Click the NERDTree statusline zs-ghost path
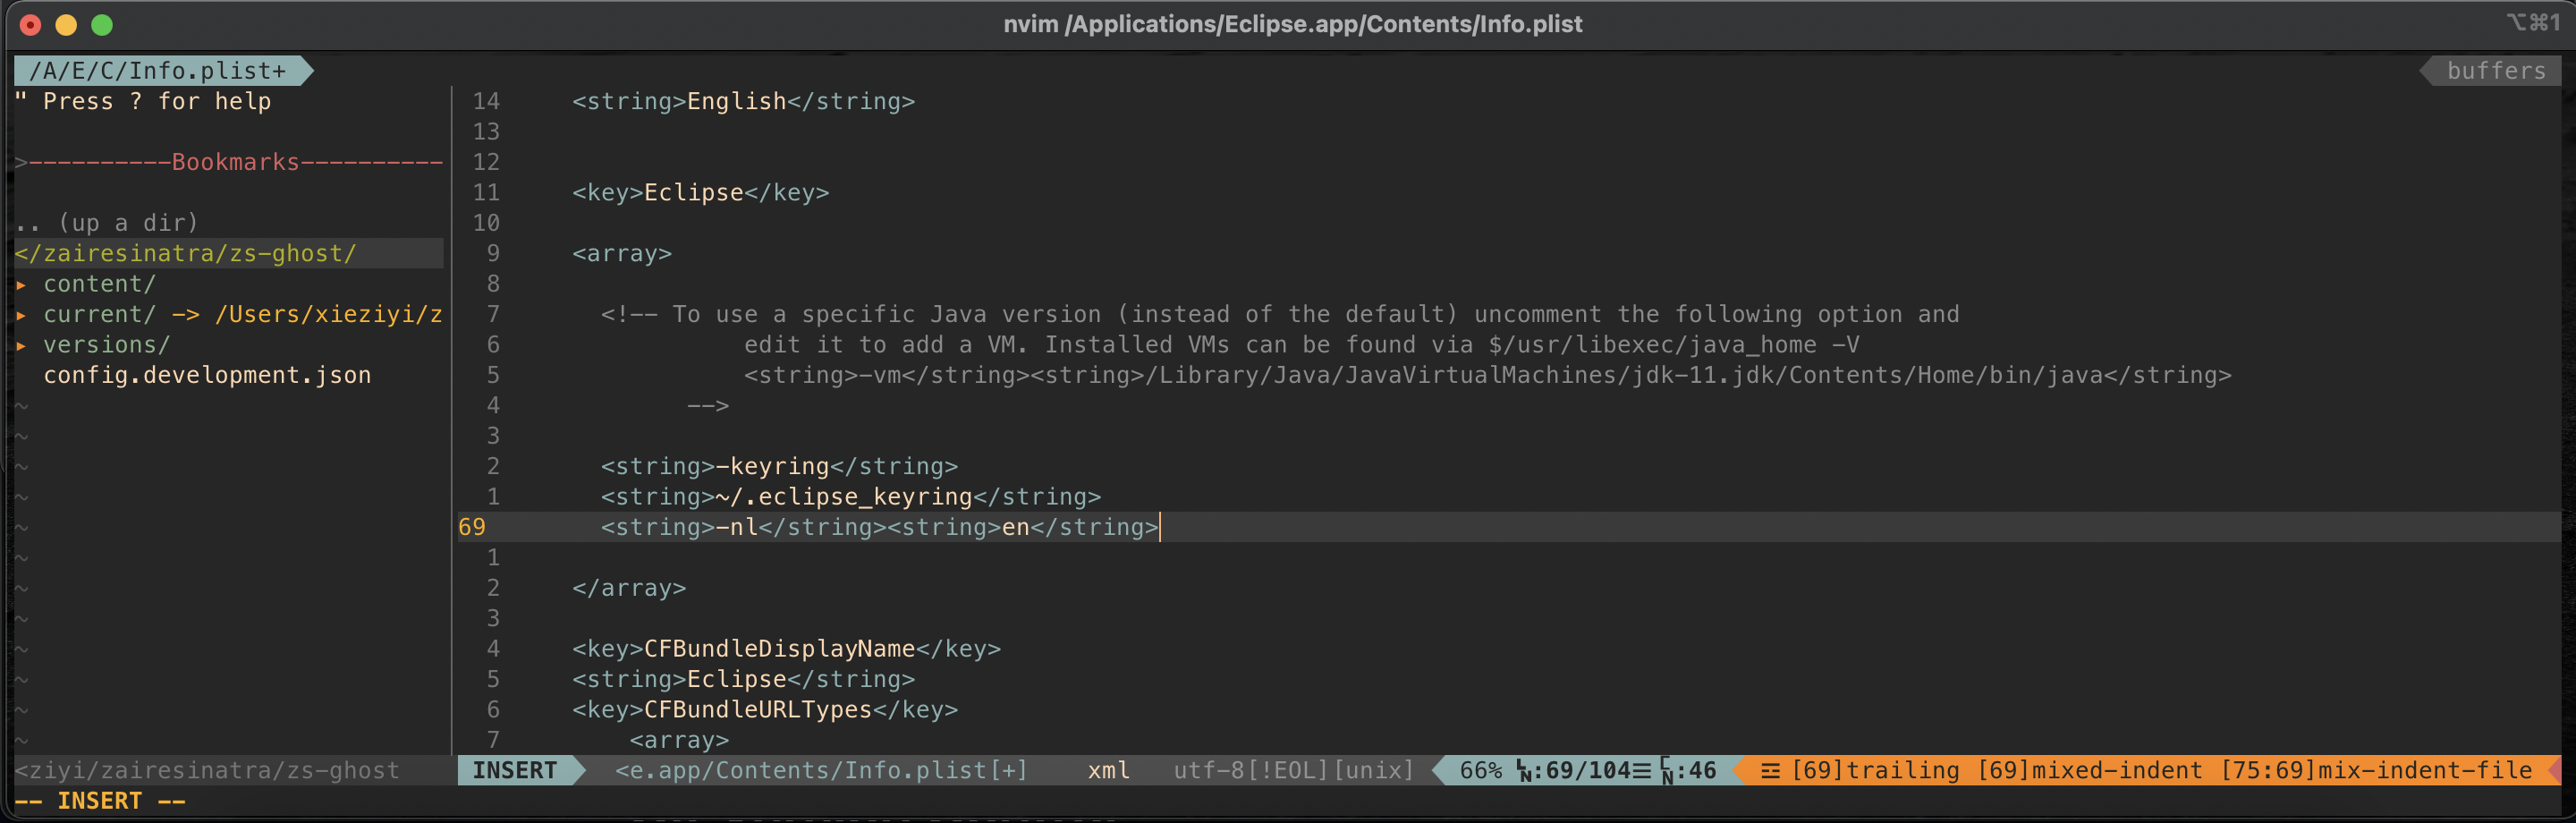The width and height of the screenshot is (2576, 823). pyautogui.click(x=207, y=770)
